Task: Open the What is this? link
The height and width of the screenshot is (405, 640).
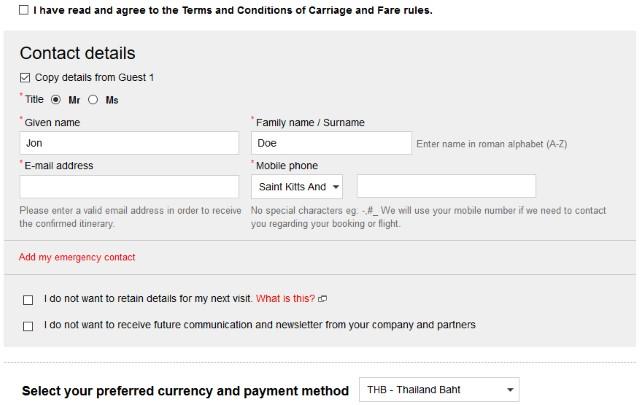Action: [x=285, y=298]
